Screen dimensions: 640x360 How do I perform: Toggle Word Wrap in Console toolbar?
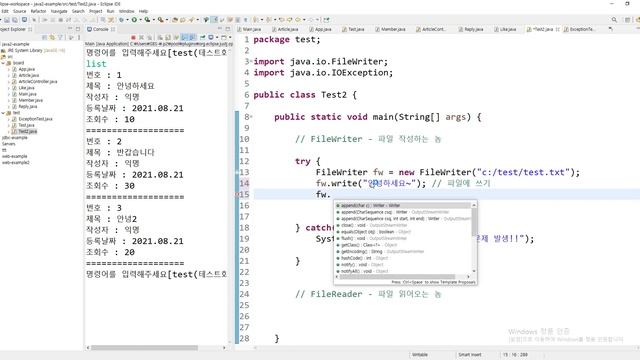[x=176, y=37]
